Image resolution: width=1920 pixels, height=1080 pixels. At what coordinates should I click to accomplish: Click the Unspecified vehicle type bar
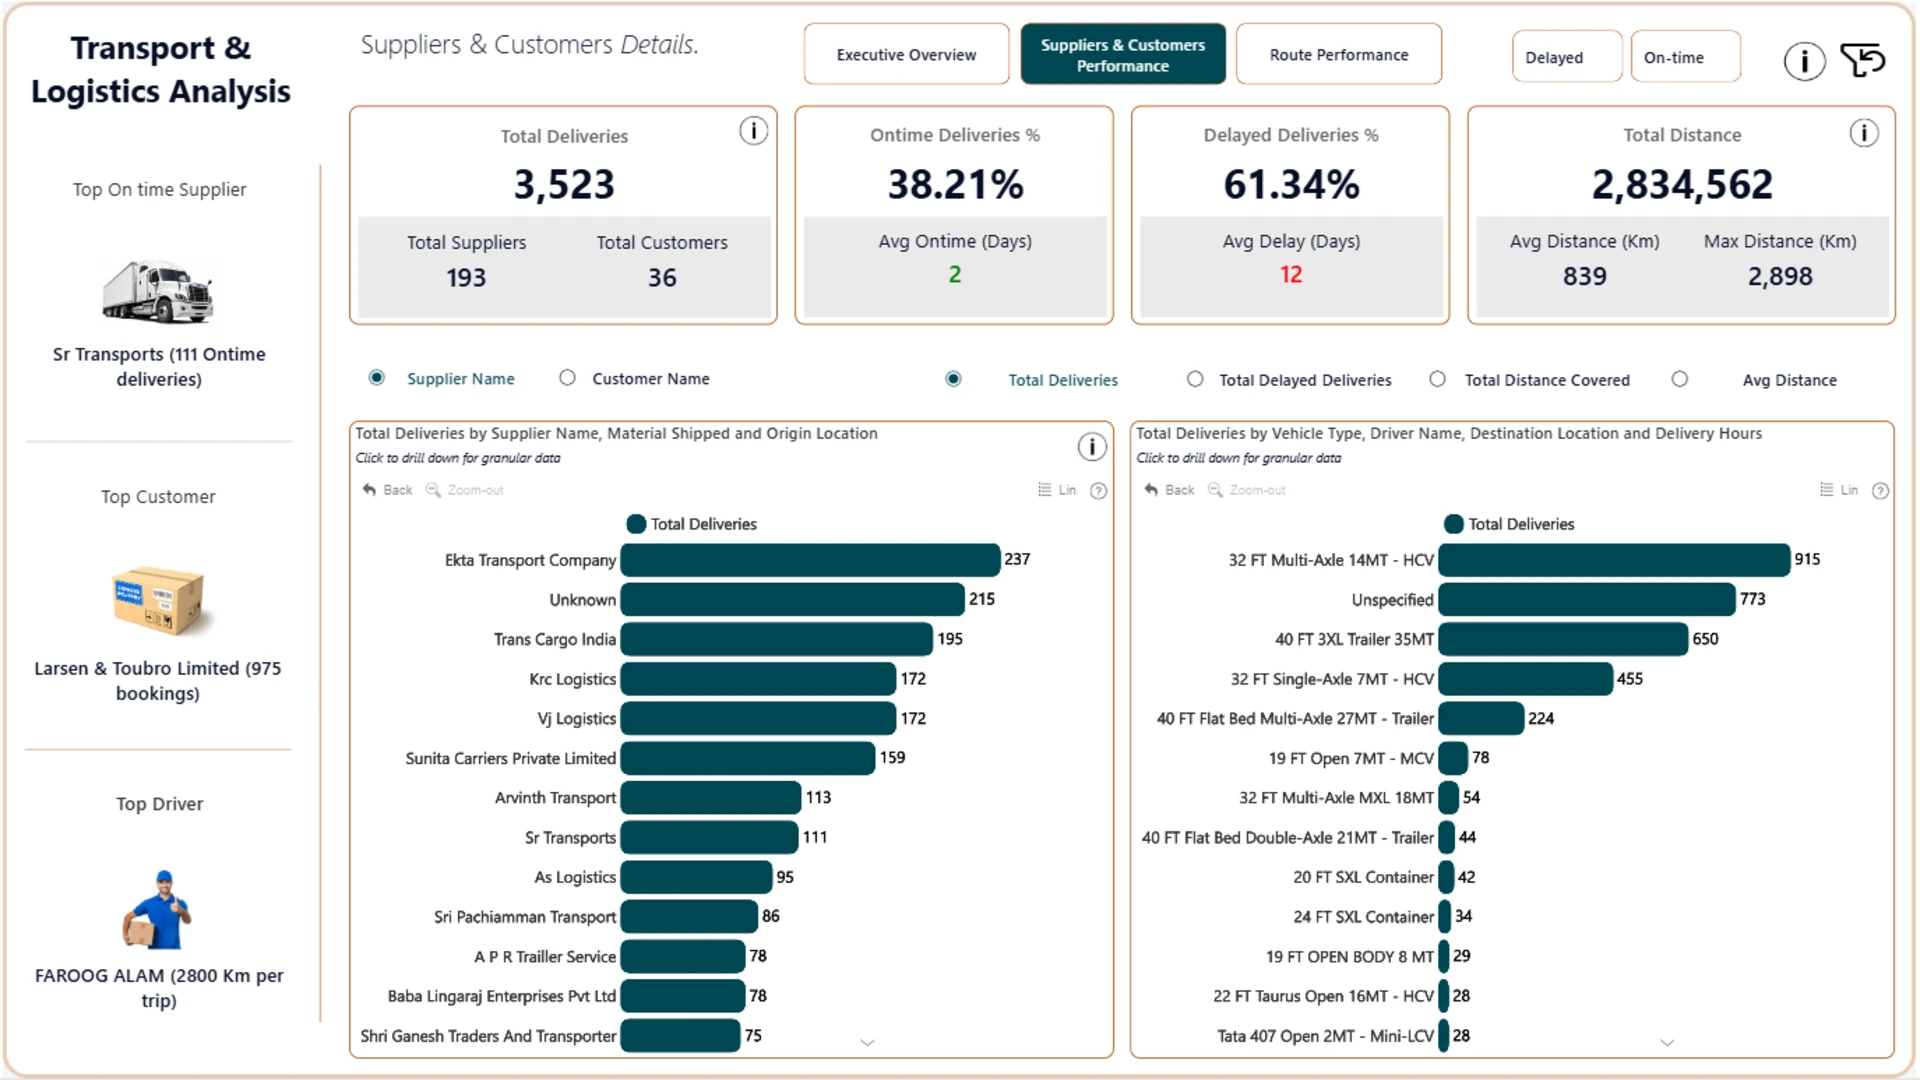click(x=1588, y=600)
